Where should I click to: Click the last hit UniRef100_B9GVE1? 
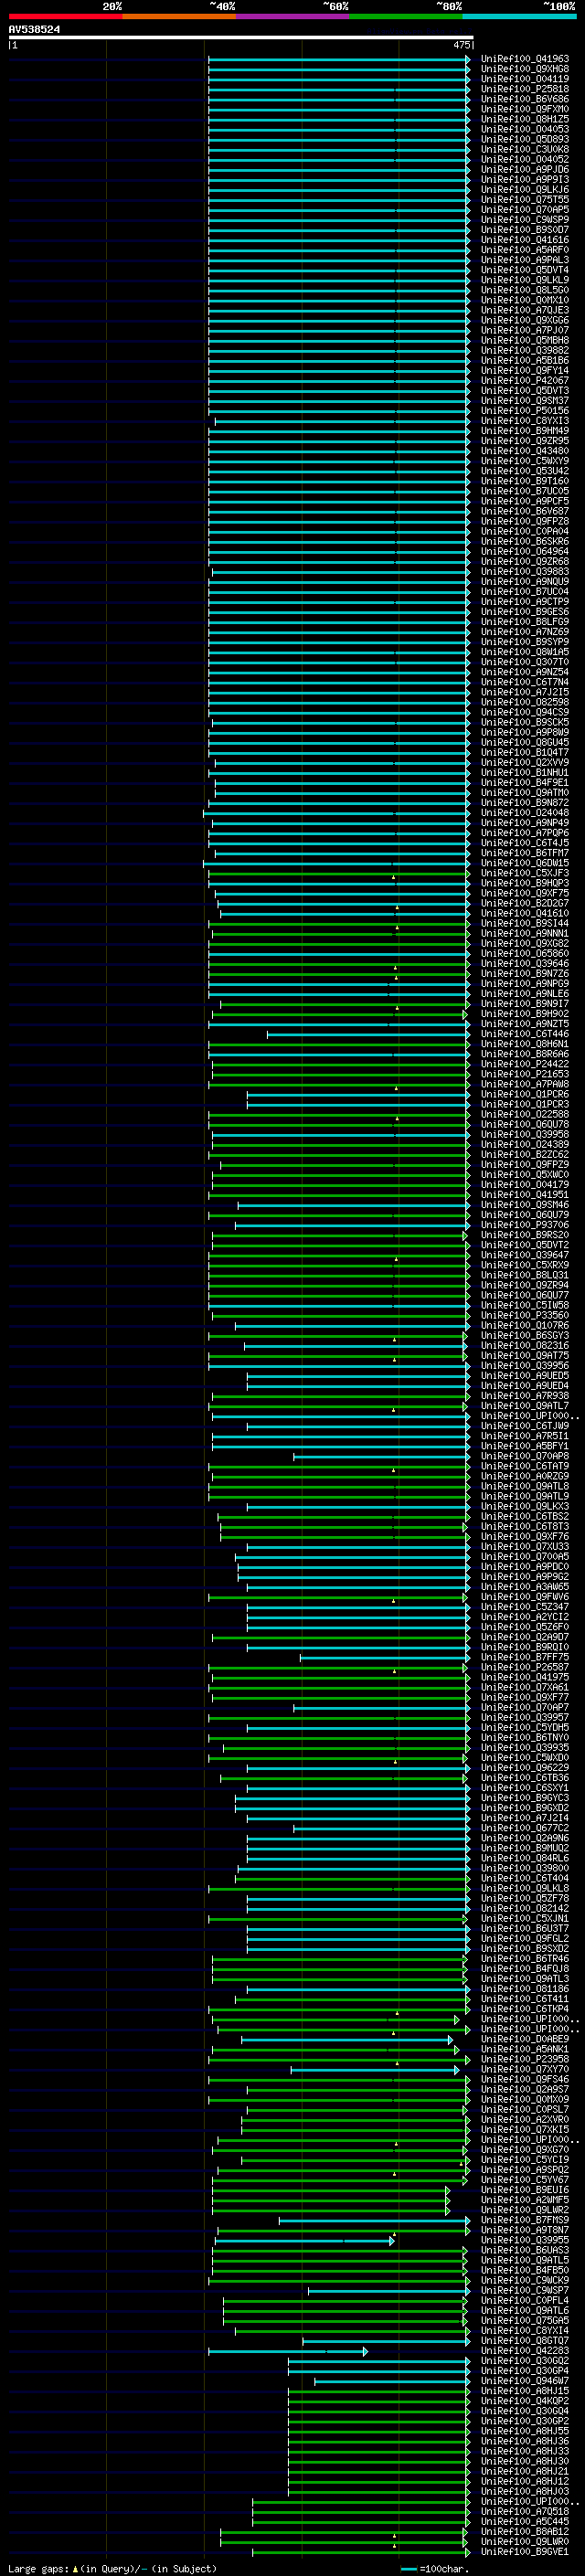pos(524,2552)
